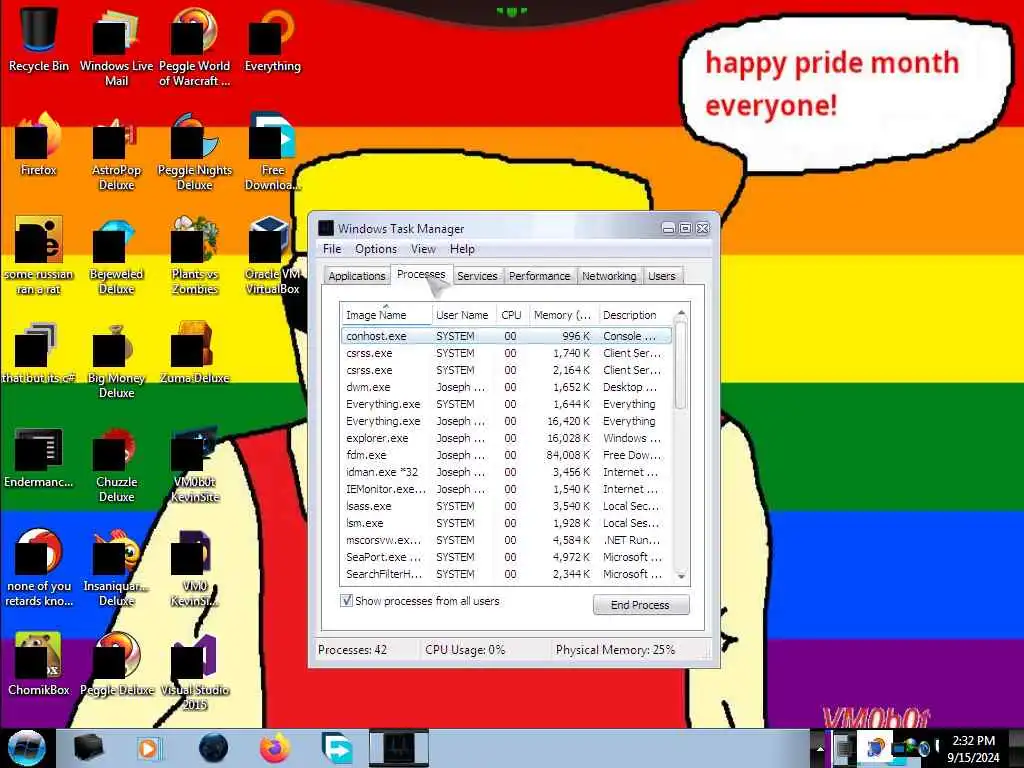The width and height of the screenshot is (1024, 768).
Task: Select the lsm.exe process row
Action: coord(506,522)
